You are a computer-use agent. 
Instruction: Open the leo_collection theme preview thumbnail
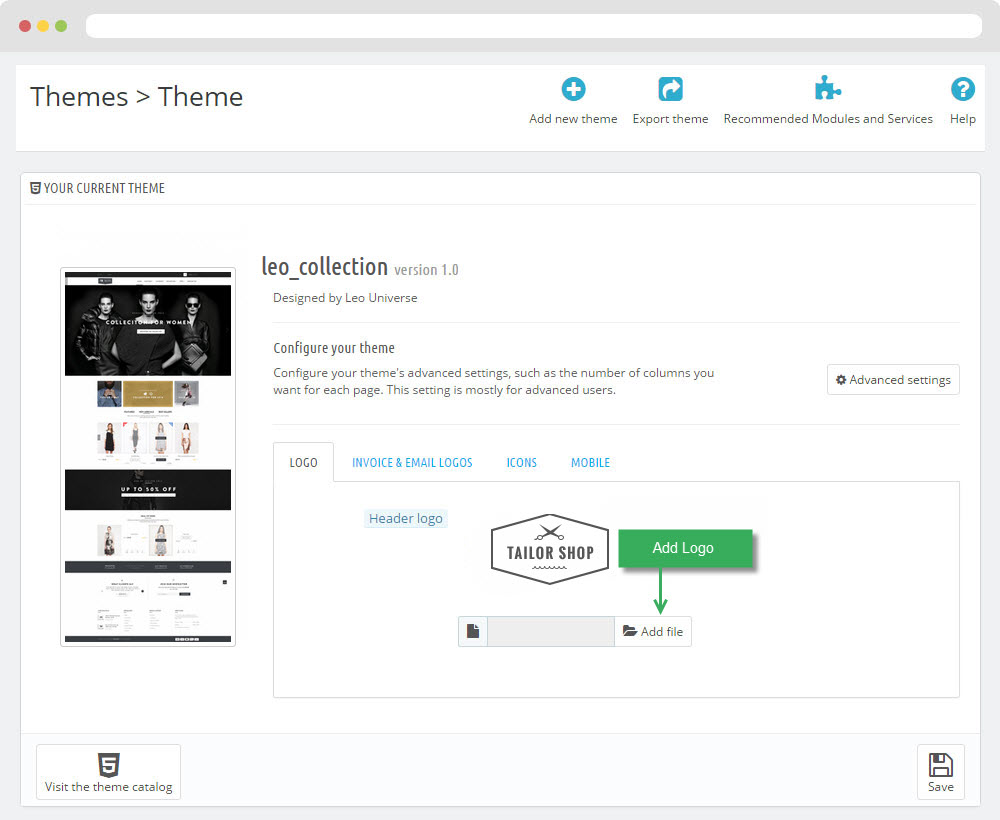pos(148,457)
